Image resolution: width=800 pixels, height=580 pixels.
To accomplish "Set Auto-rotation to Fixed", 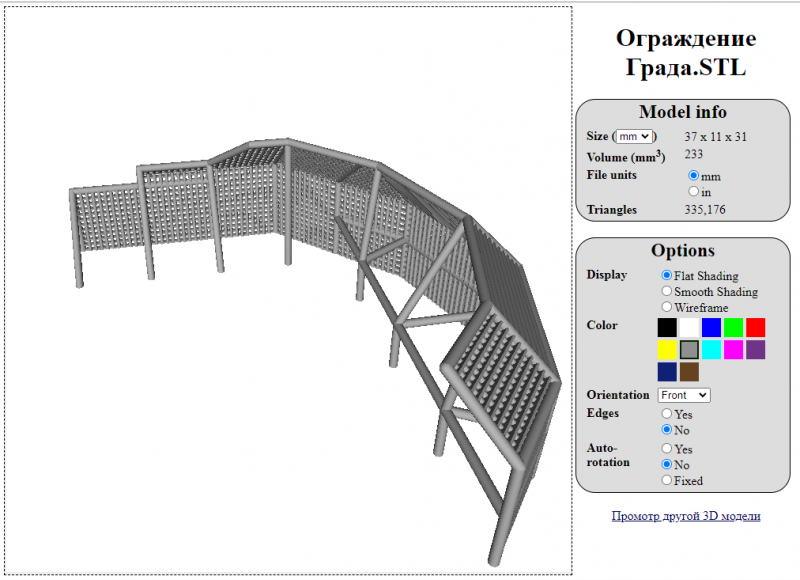I will coord(667,481).
